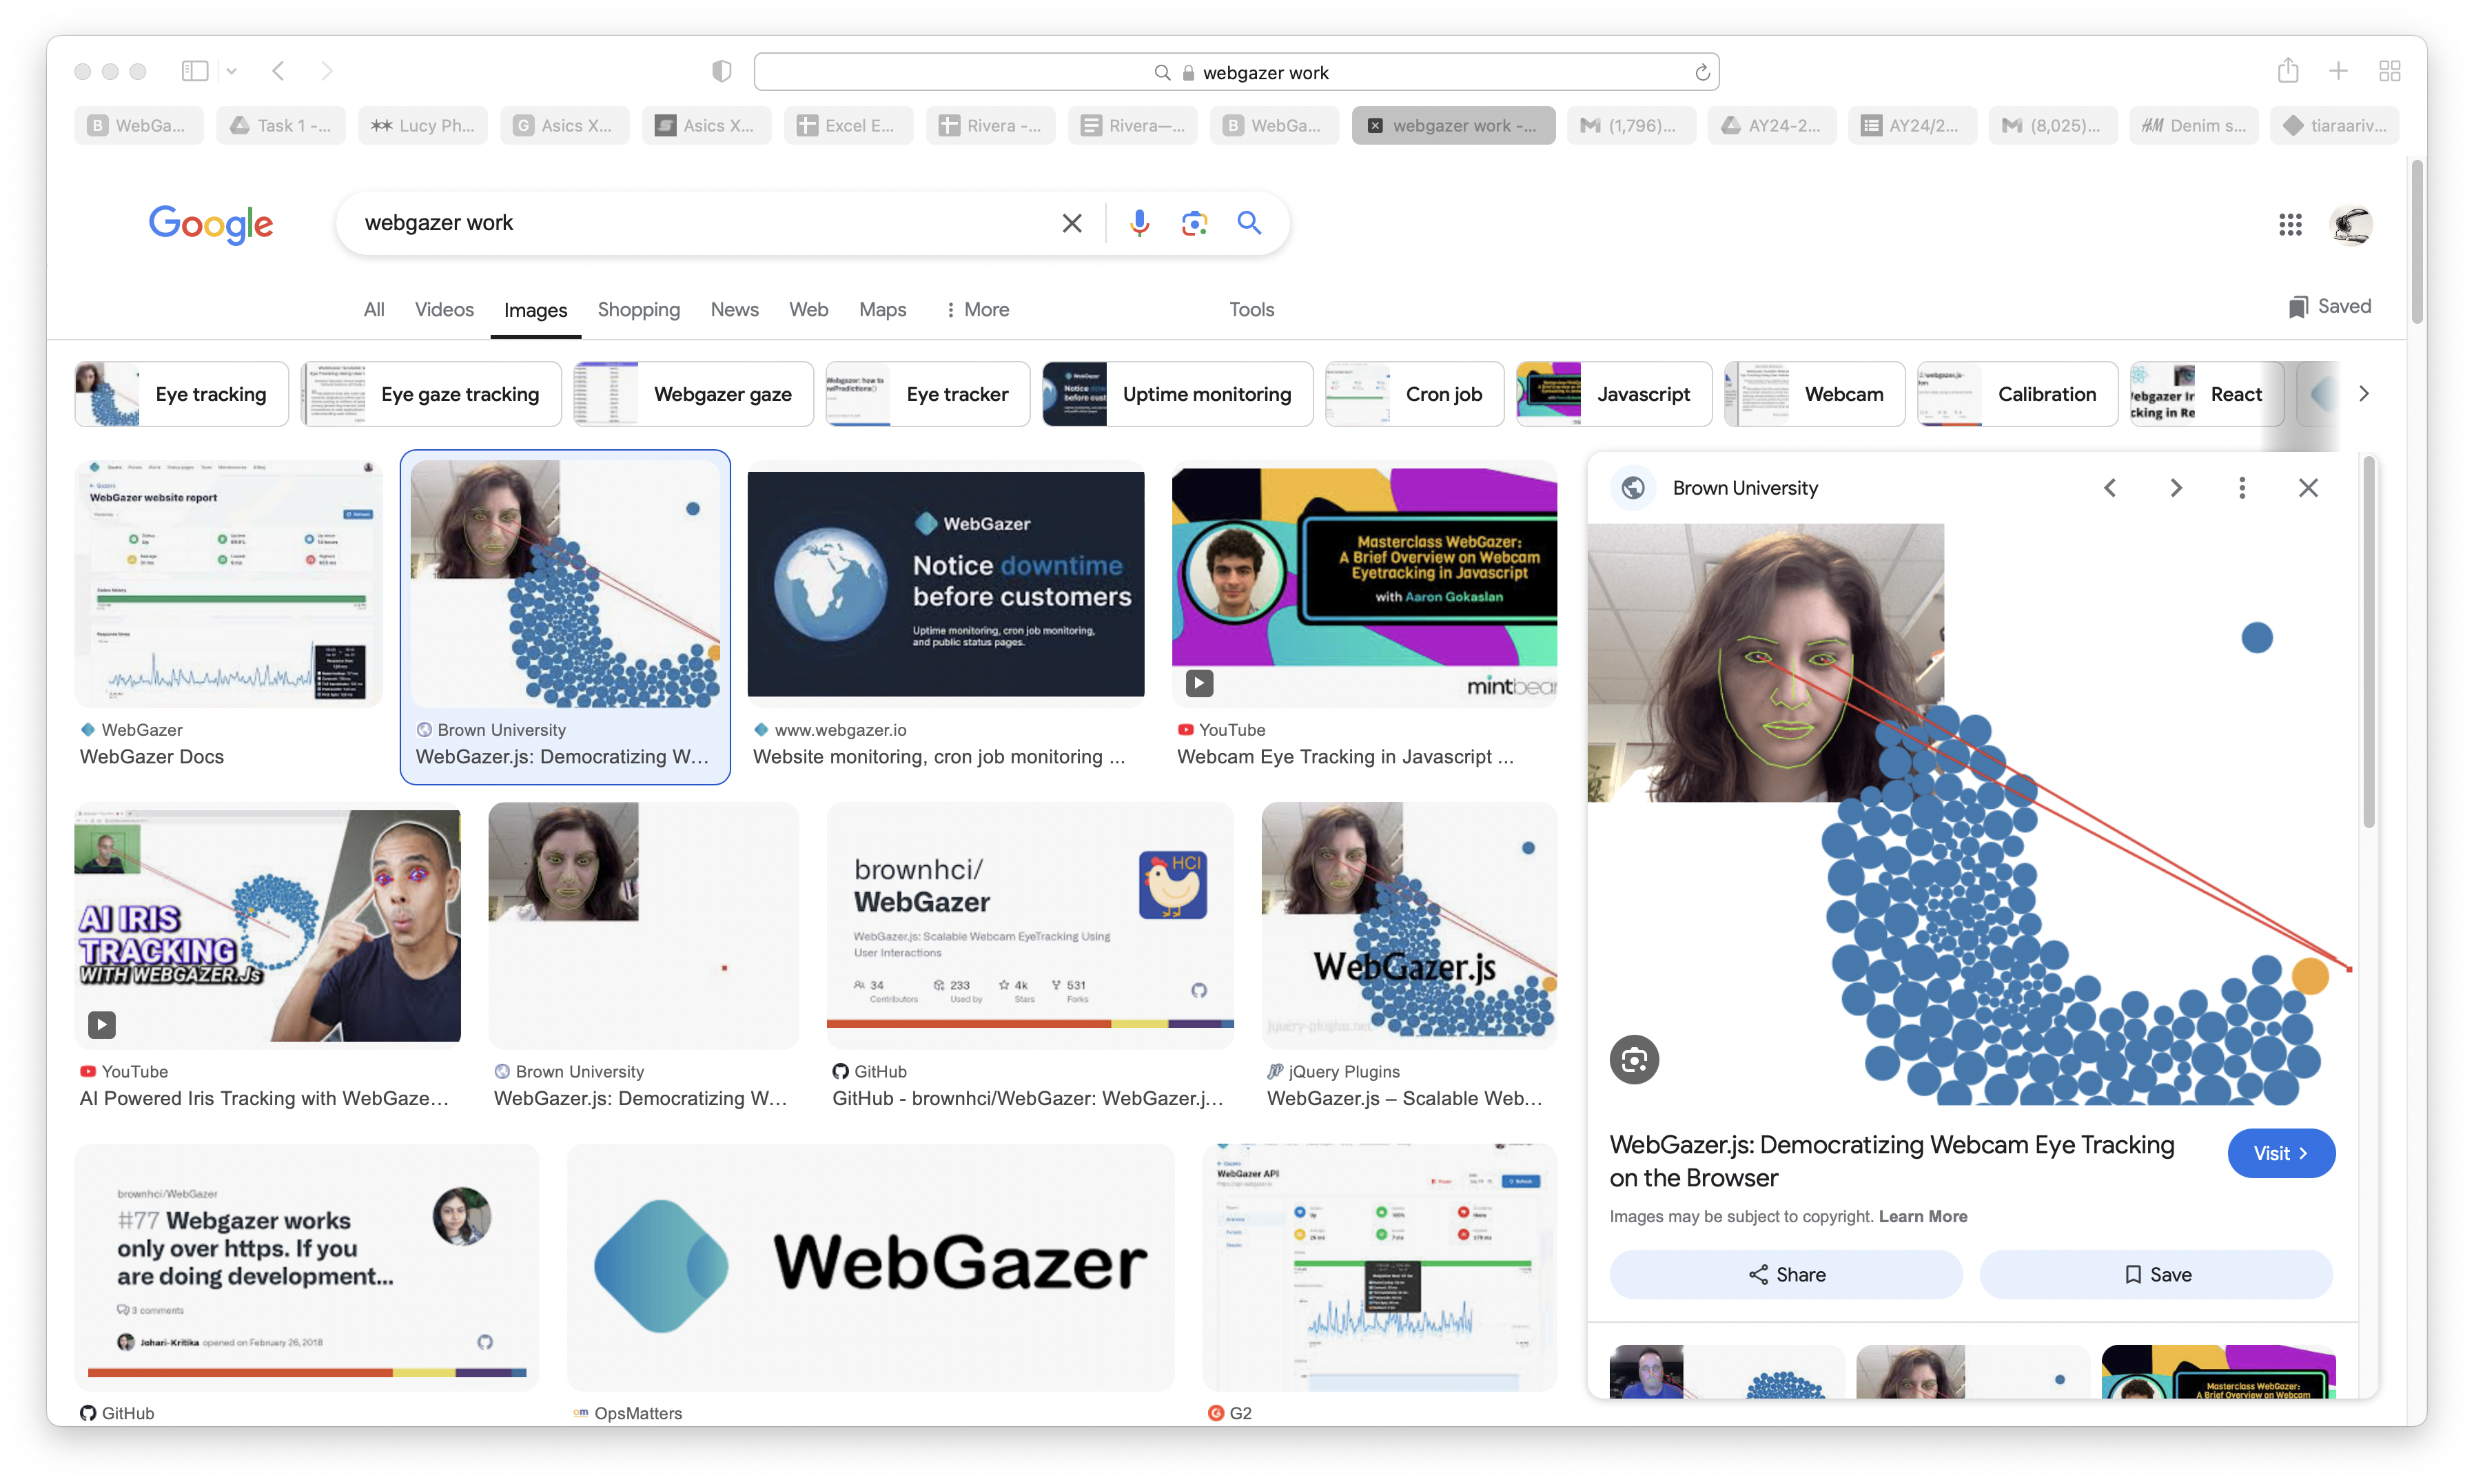Toggle the Safari sidebar
The width and height of the screenshot is (2474, 1484).
click(x=195, y=71)
